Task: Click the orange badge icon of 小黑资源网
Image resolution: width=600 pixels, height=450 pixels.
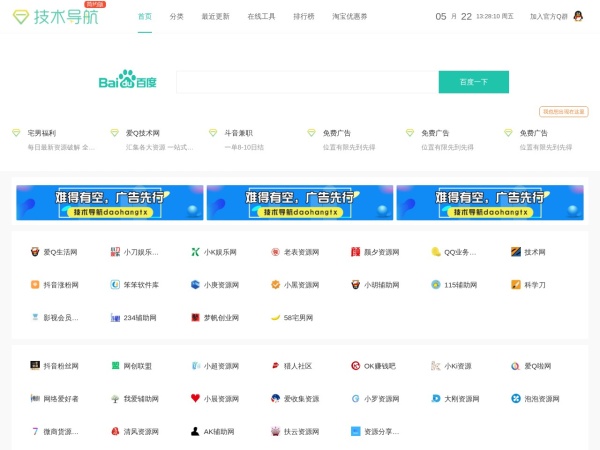Action: (x=275, y=285)
